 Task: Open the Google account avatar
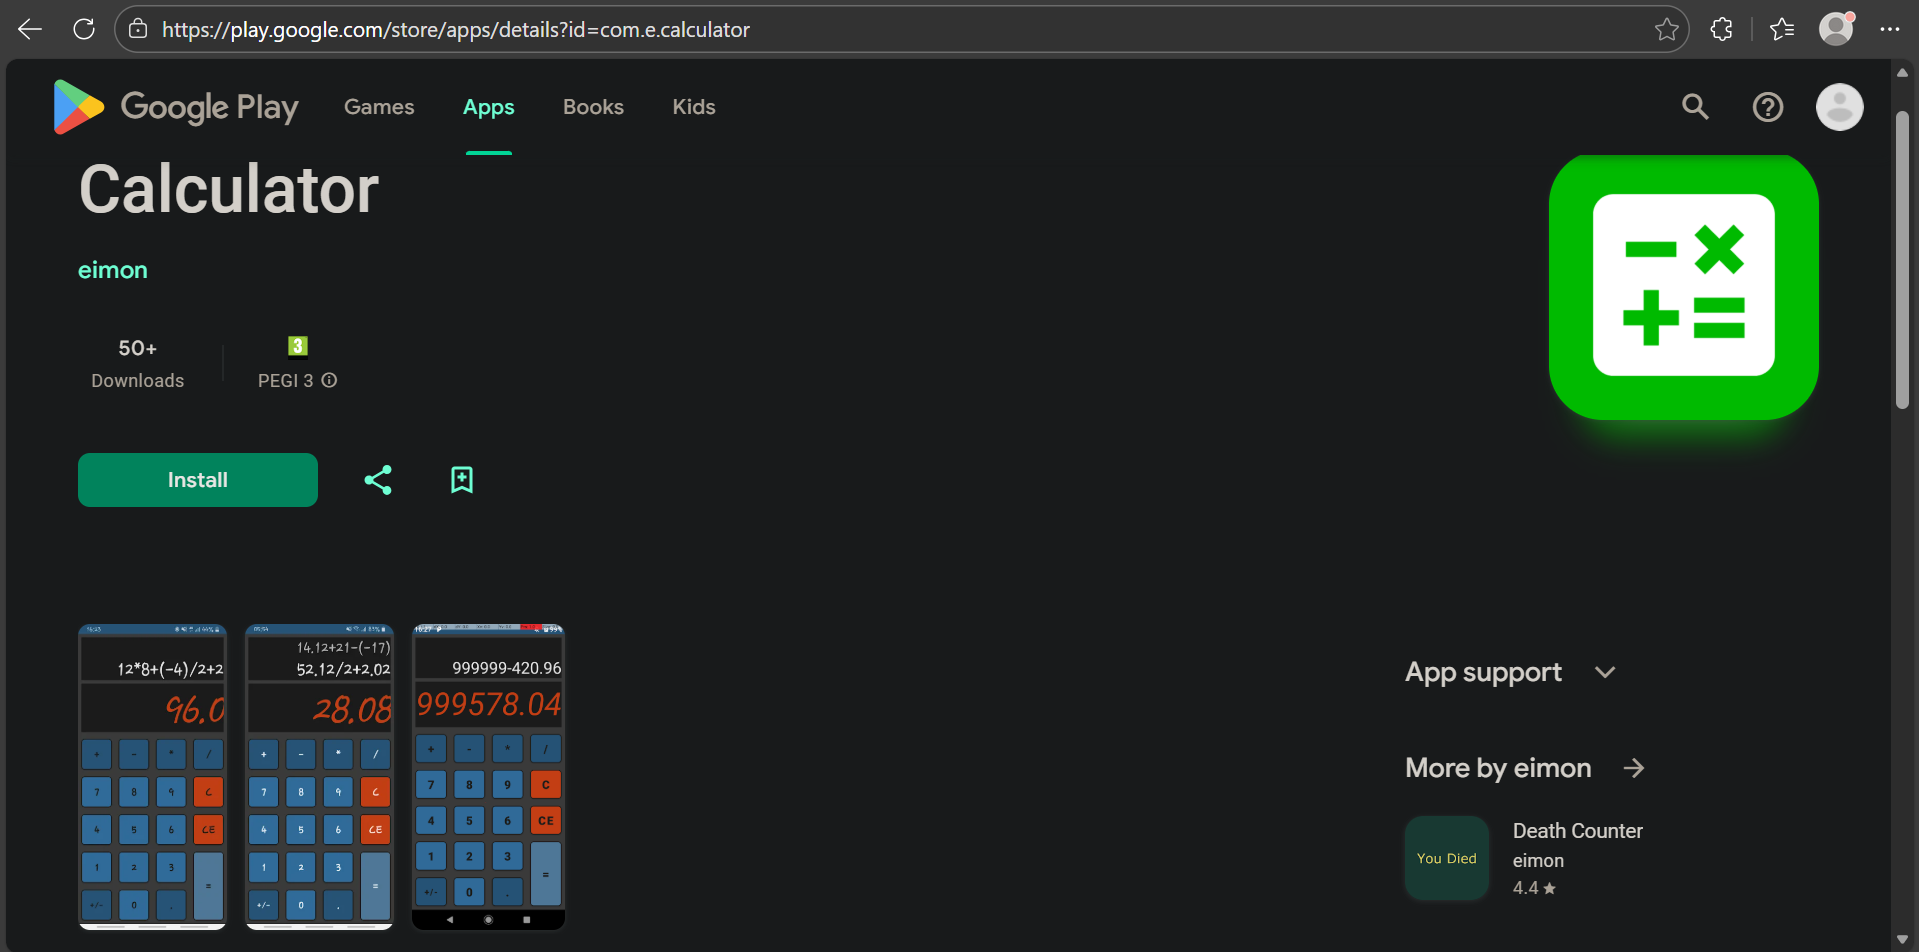pos(1840,107)
